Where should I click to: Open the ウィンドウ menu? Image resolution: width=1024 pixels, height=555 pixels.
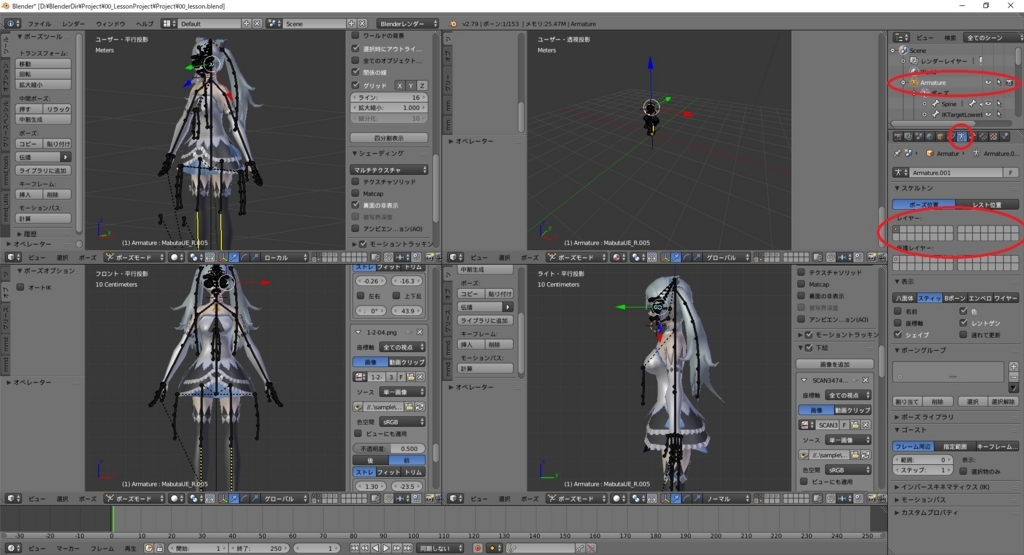point(110,24)
